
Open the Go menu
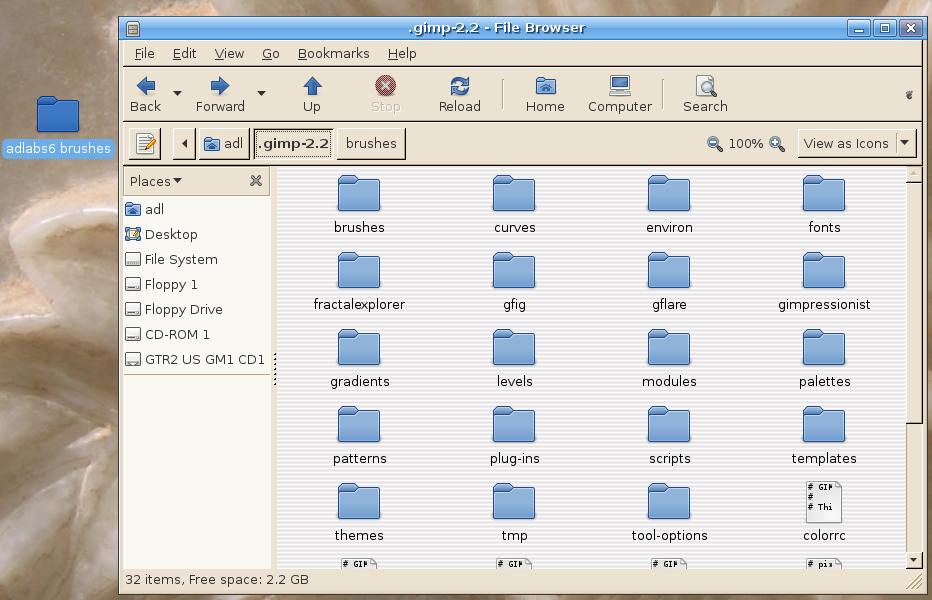[x=270, y=54]
